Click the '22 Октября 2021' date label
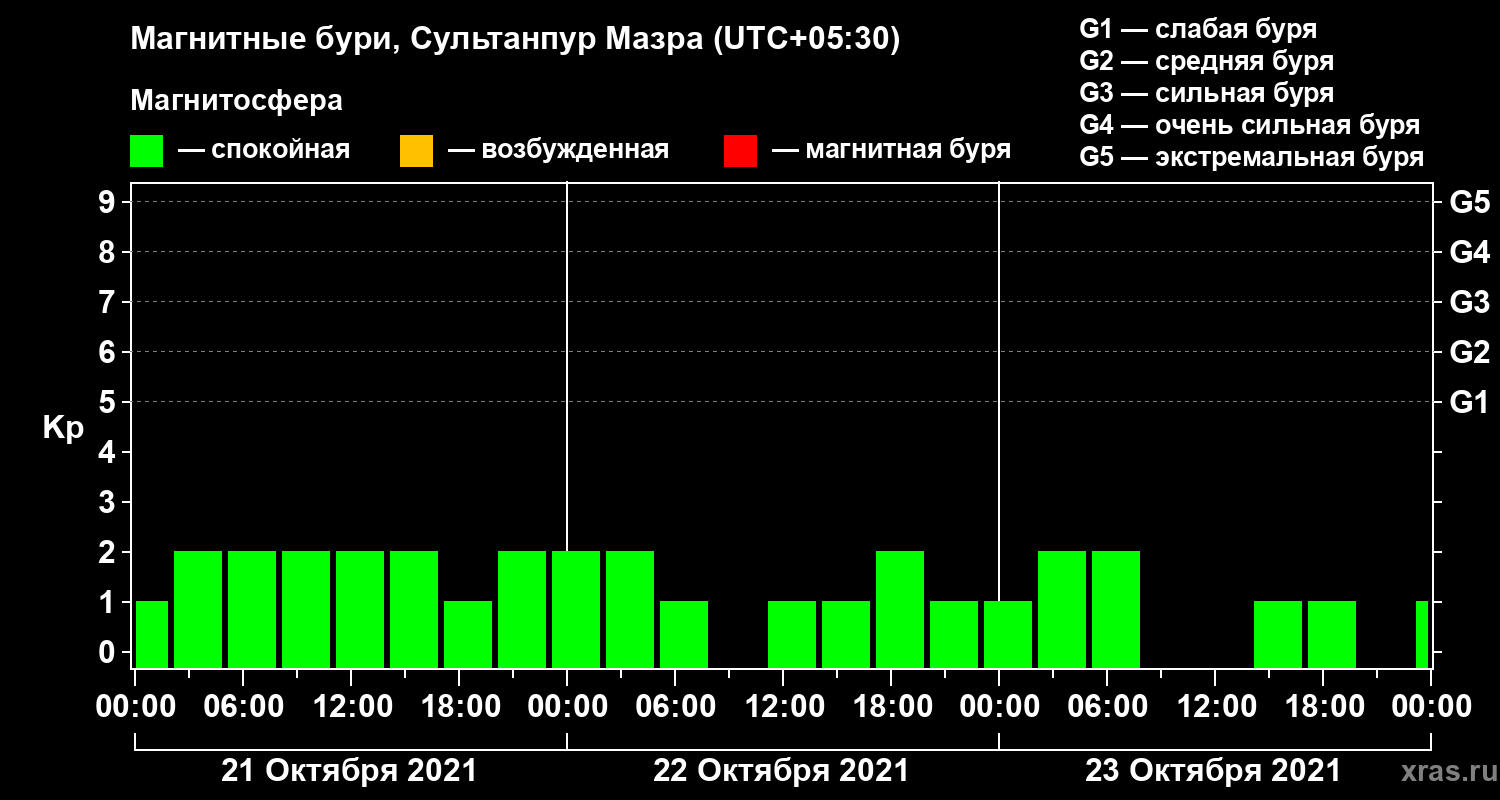 click(x=781, y=771)
